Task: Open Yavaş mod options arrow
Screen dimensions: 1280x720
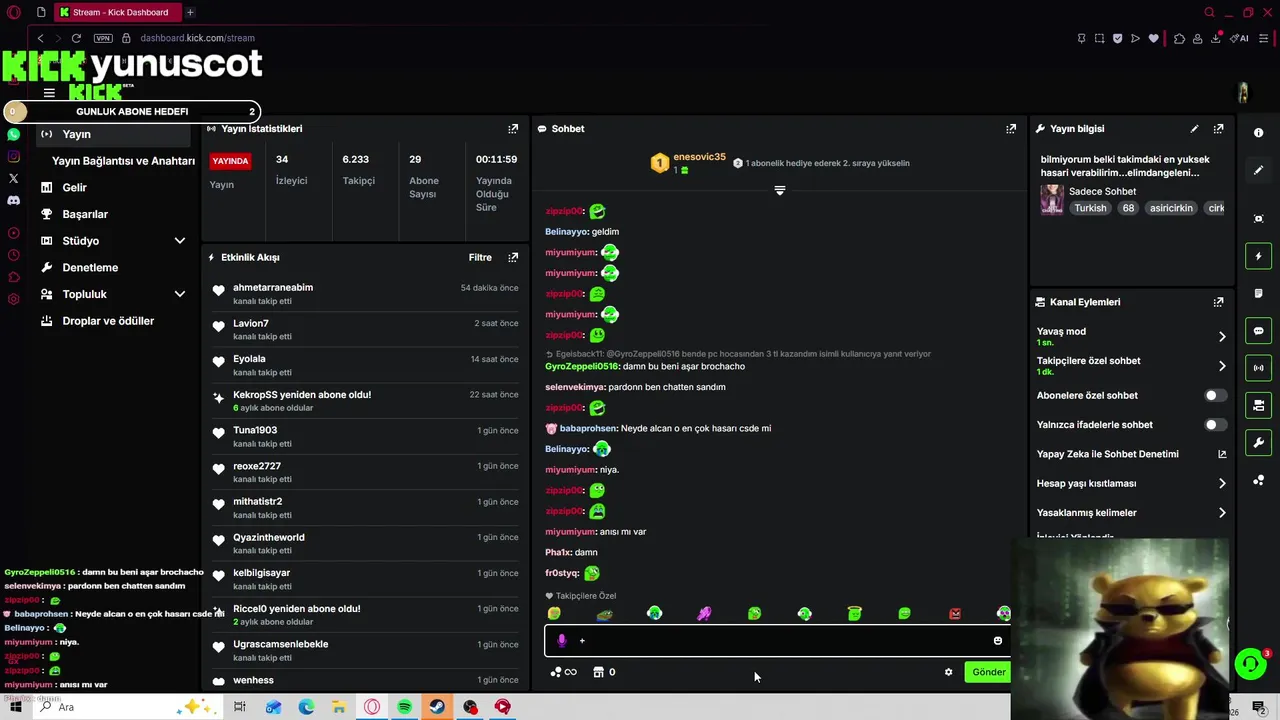Action: pos(1221,337)
